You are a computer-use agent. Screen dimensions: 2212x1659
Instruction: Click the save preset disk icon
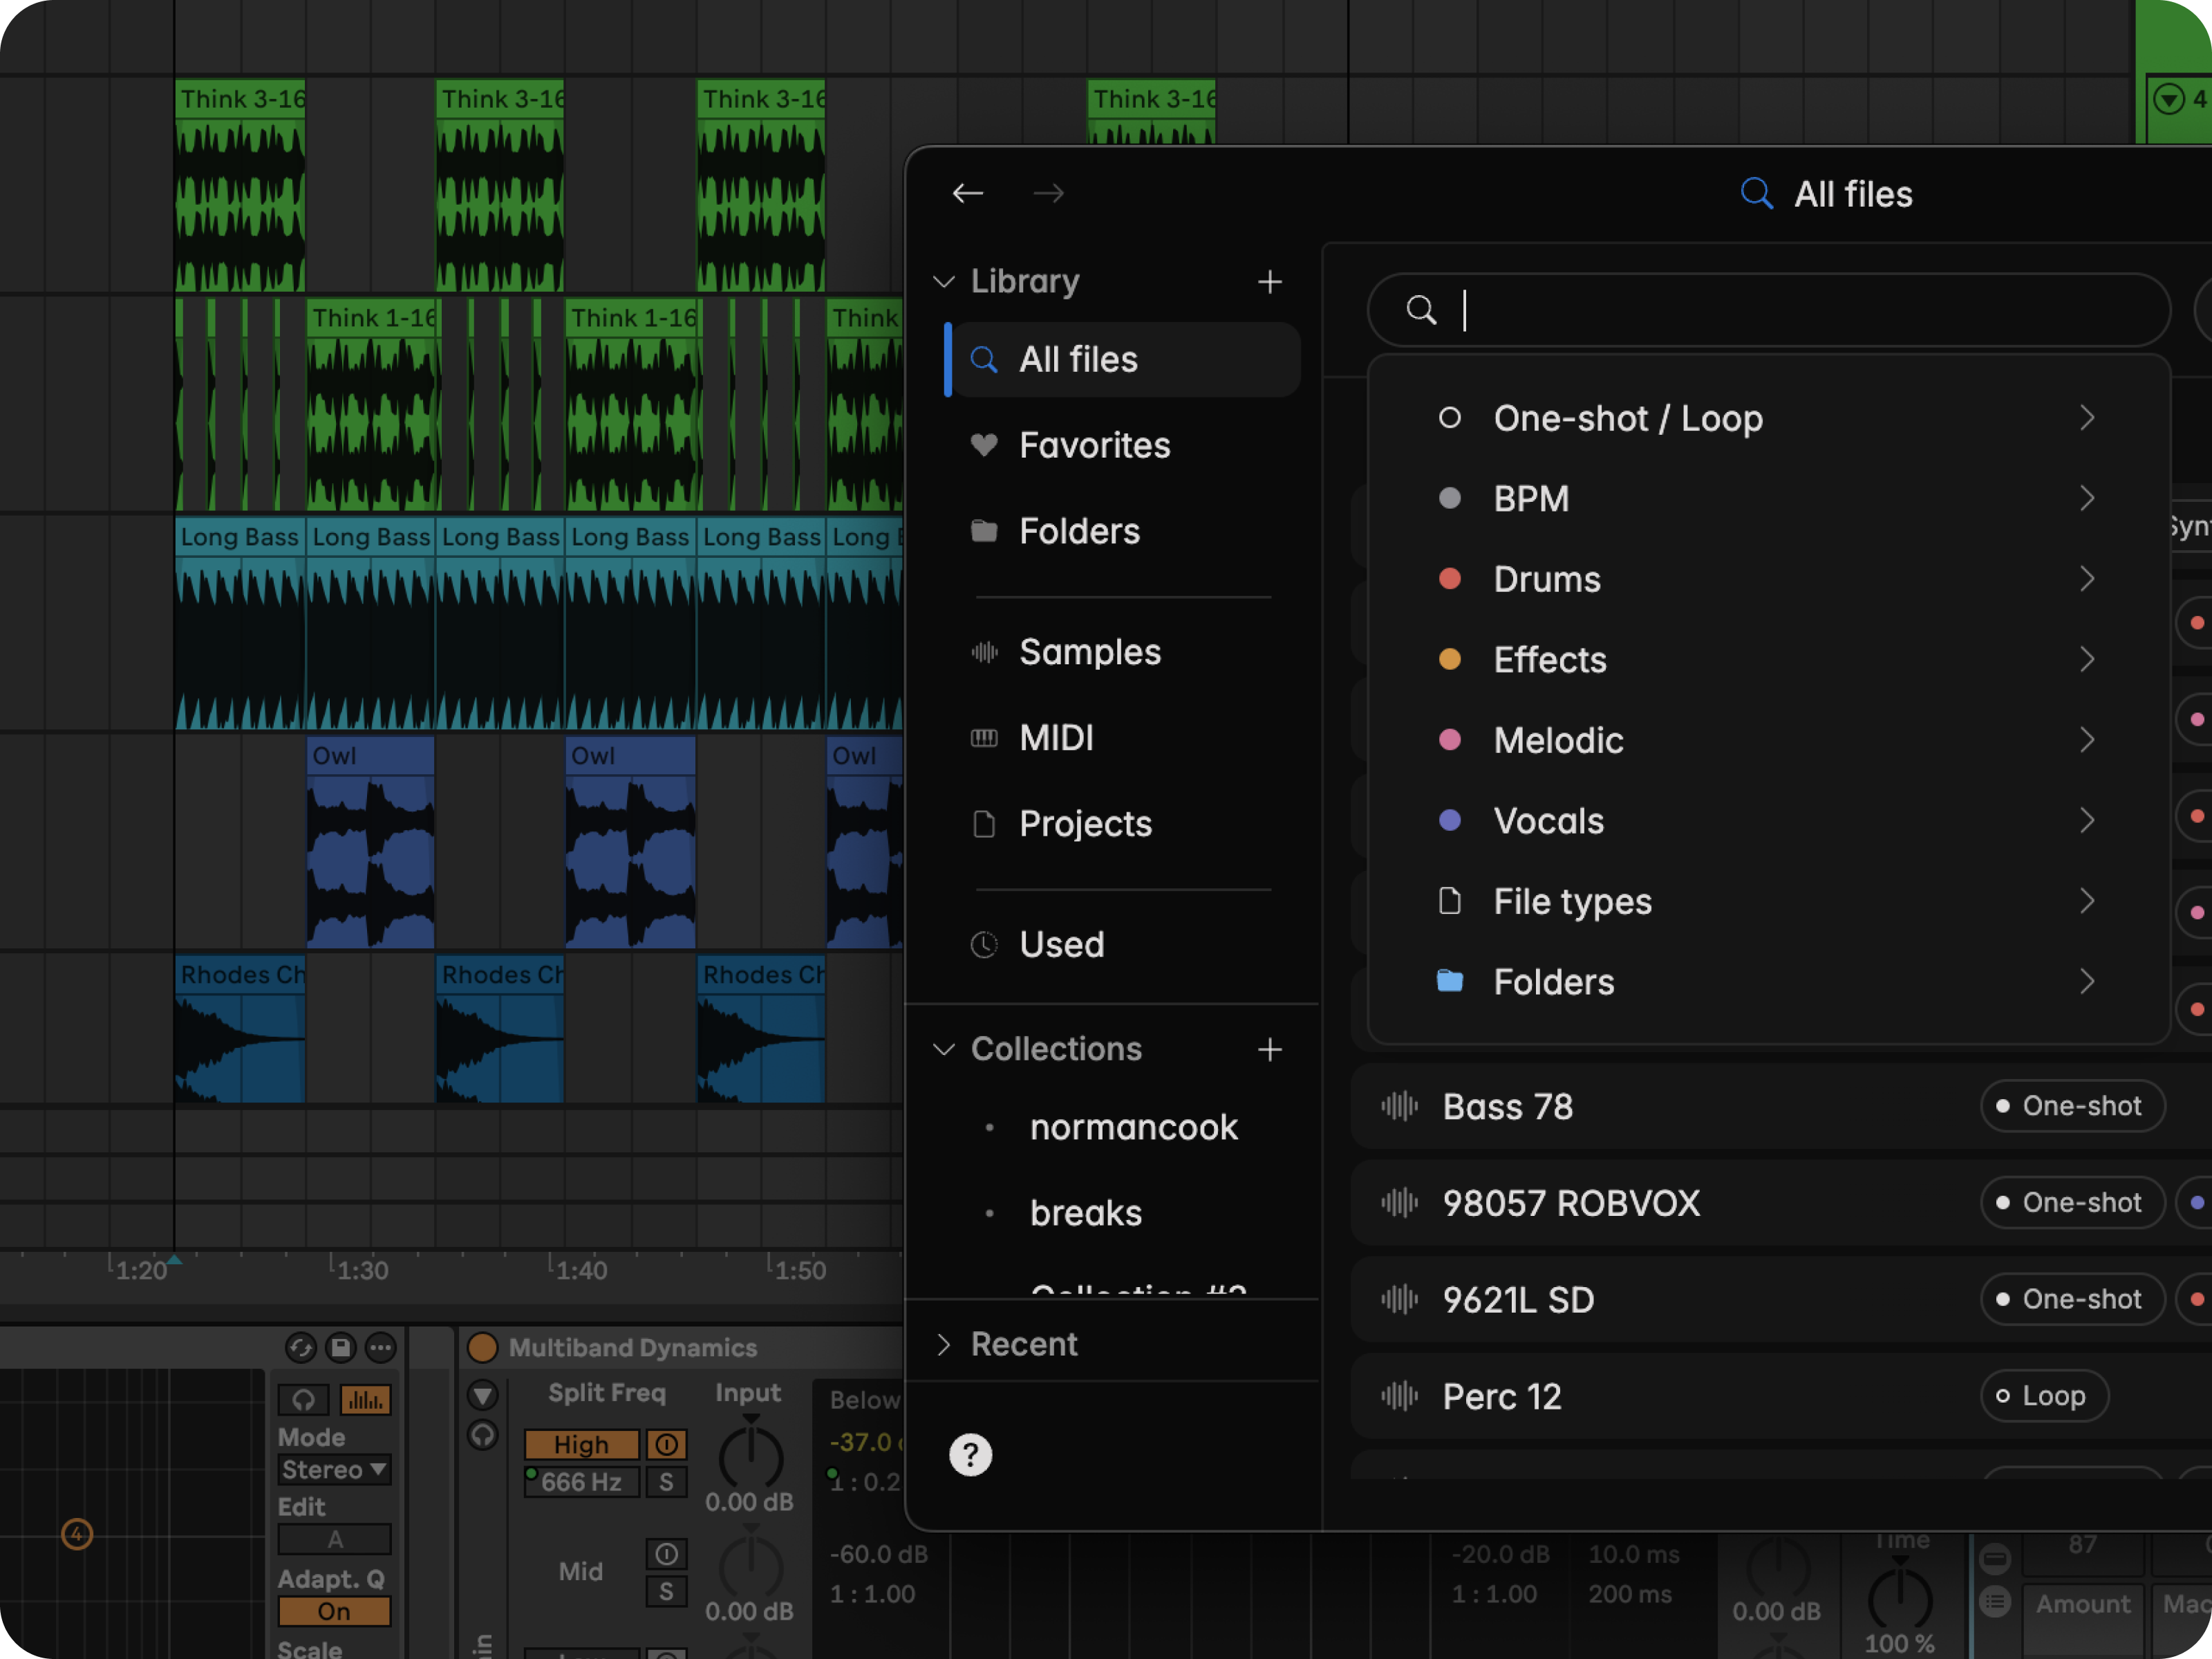click(340, 1348)
